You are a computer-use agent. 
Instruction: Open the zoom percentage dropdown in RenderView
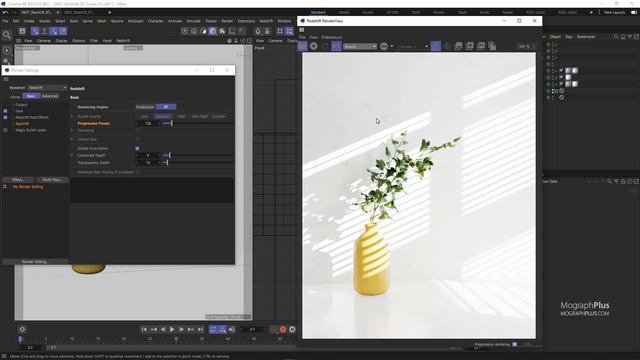coord(527,47)
